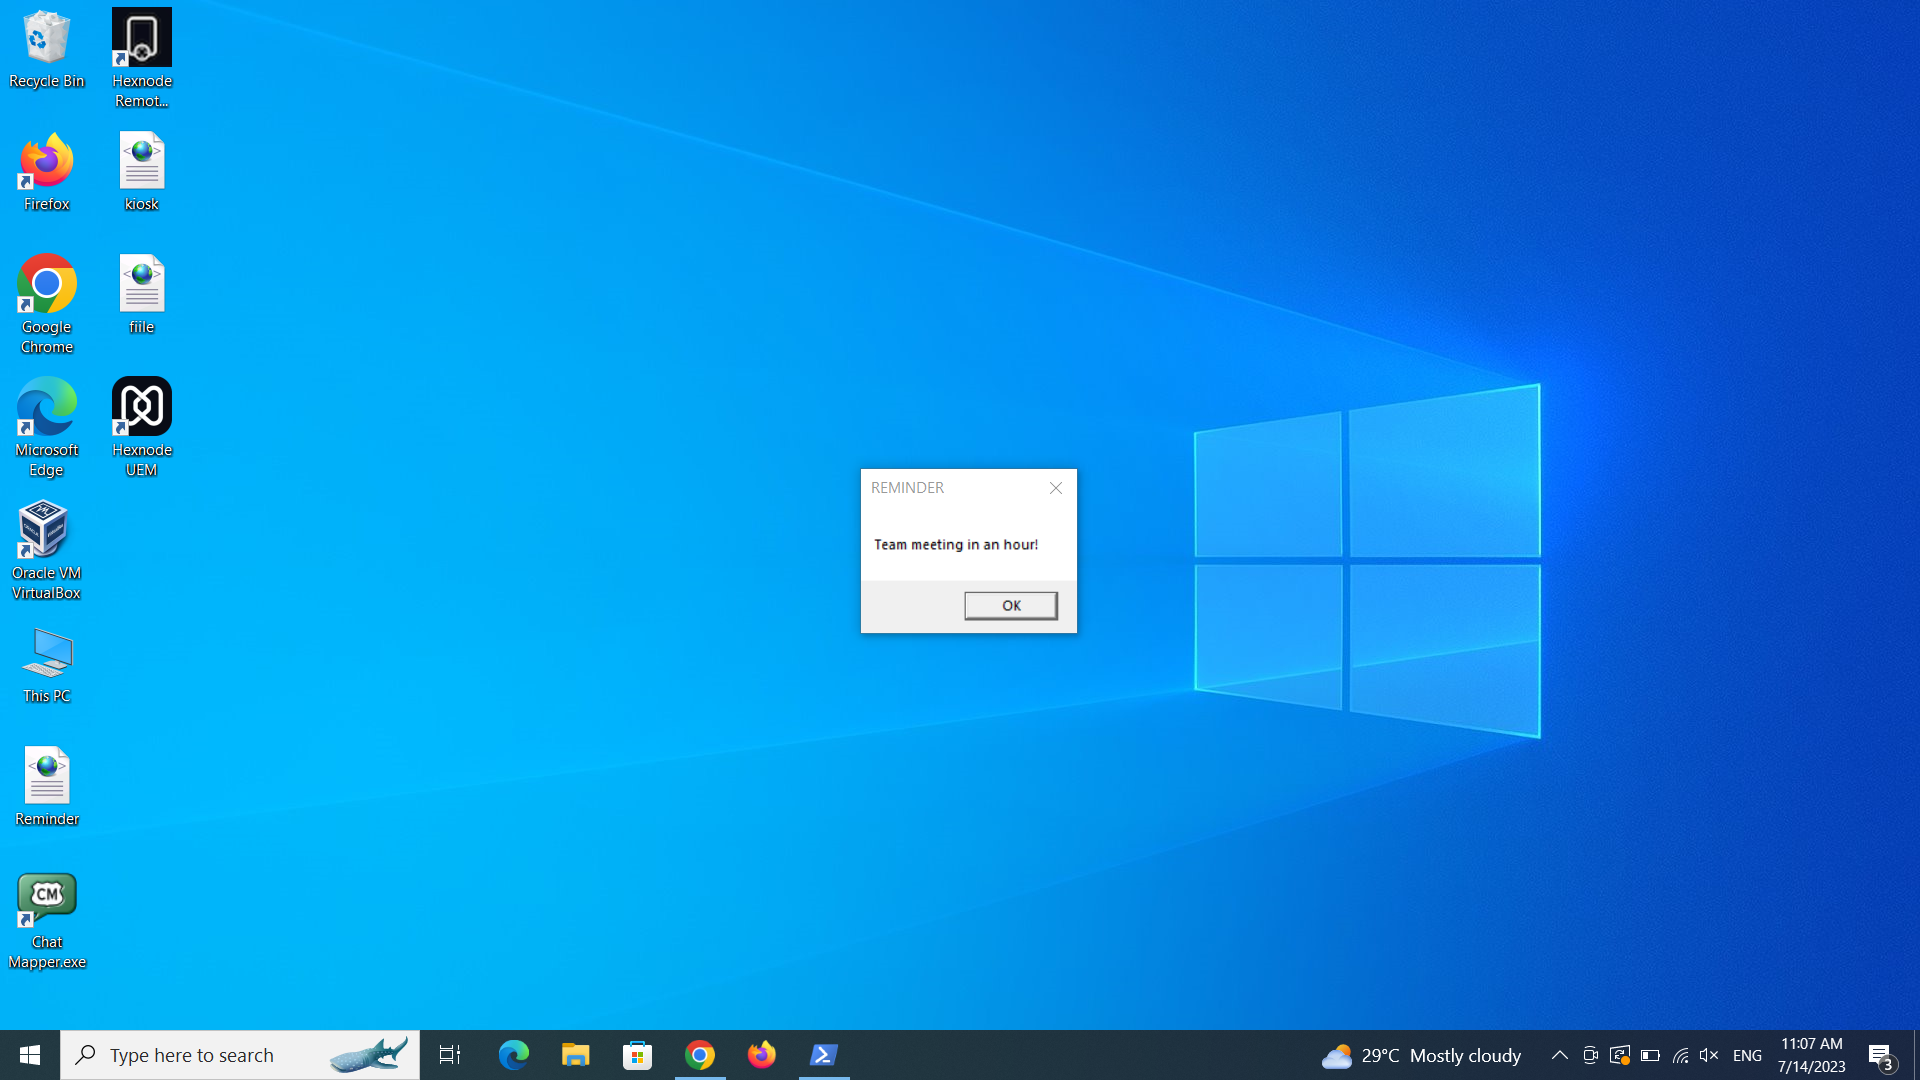This screenshot has width=1920, height=1080.
Task: Open the weather widget showing 29°C
Action: point(1421,1055)
